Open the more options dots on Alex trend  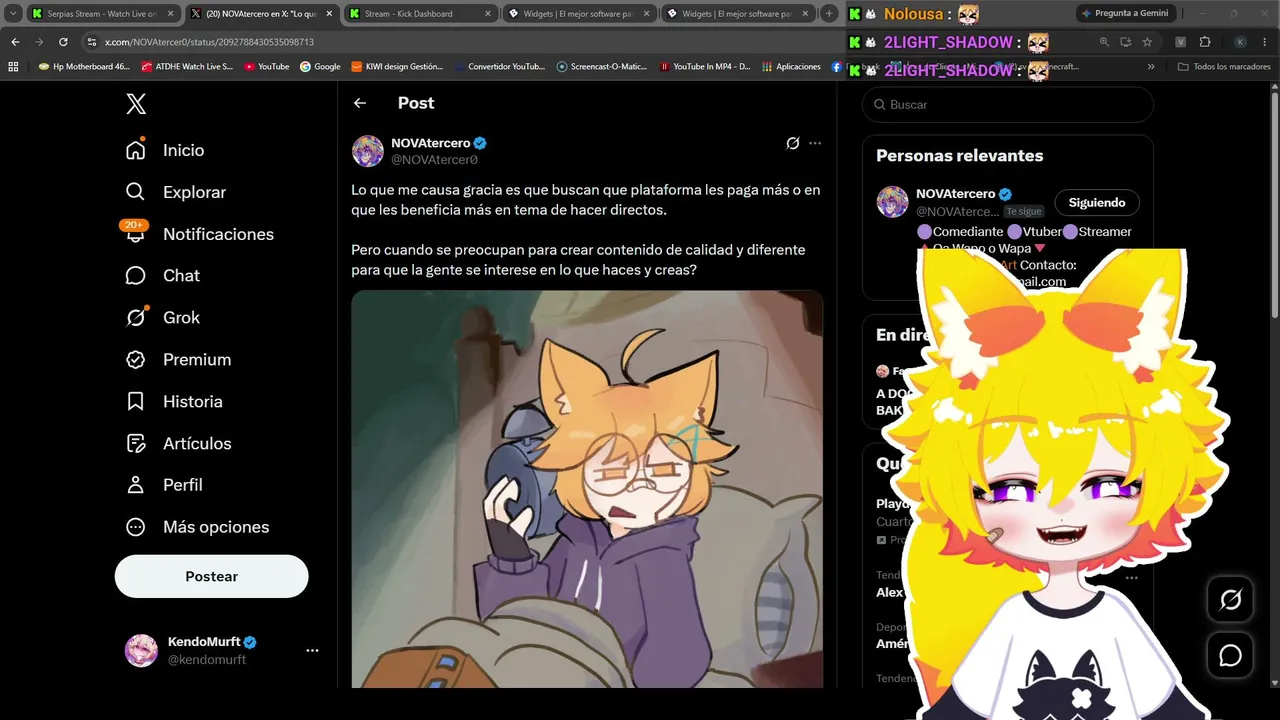[1131, 577]
